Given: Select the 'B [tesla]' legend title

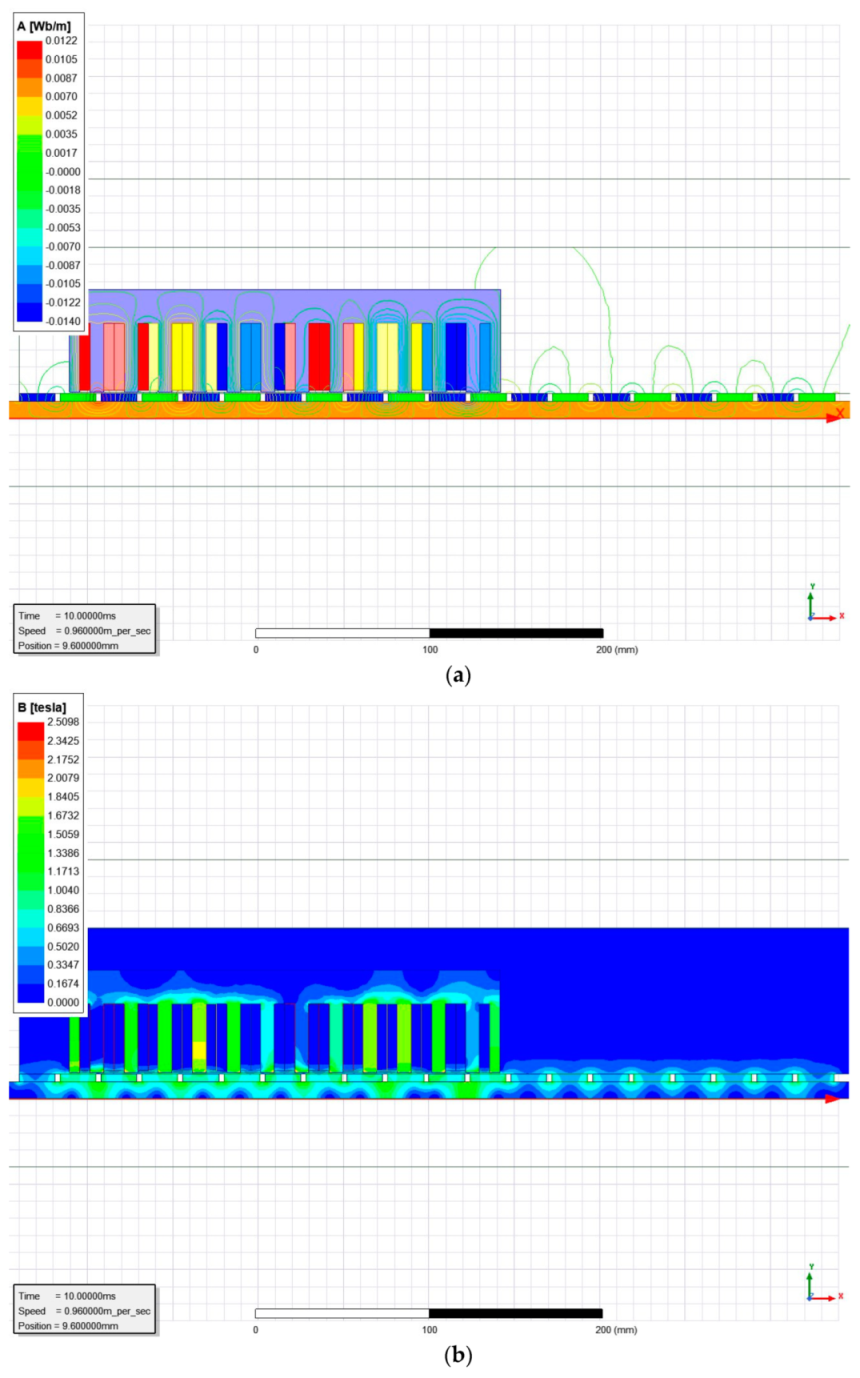Looking at the screenshot, I should (x=43, y=708).
